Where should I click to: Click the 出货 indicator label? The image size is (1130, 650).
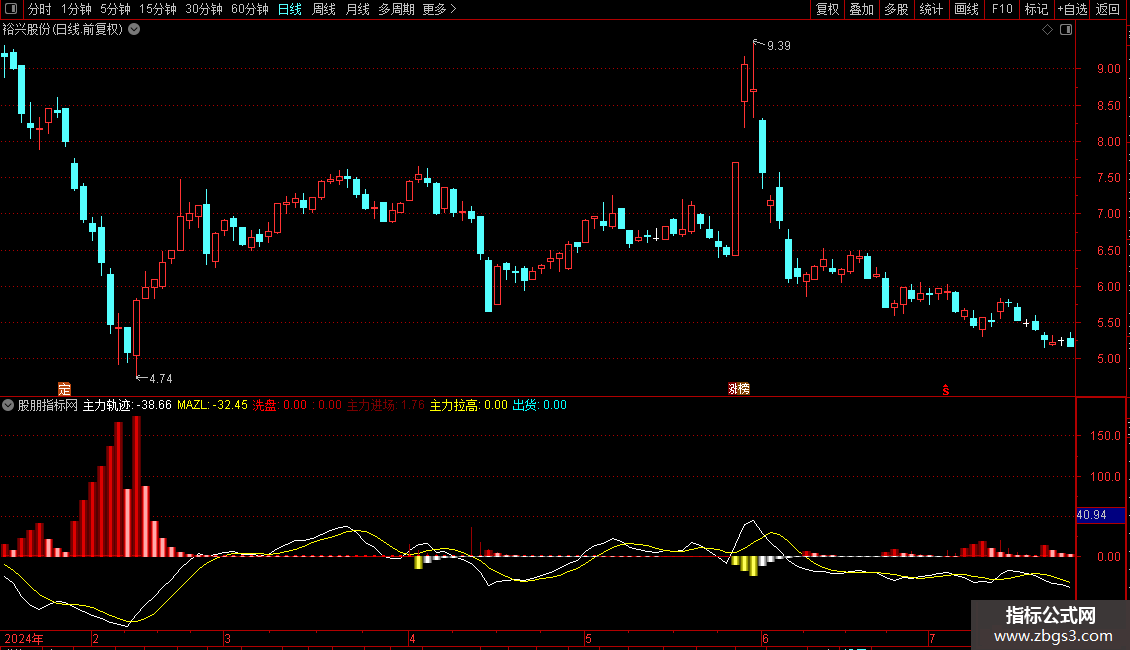point(539,405)
